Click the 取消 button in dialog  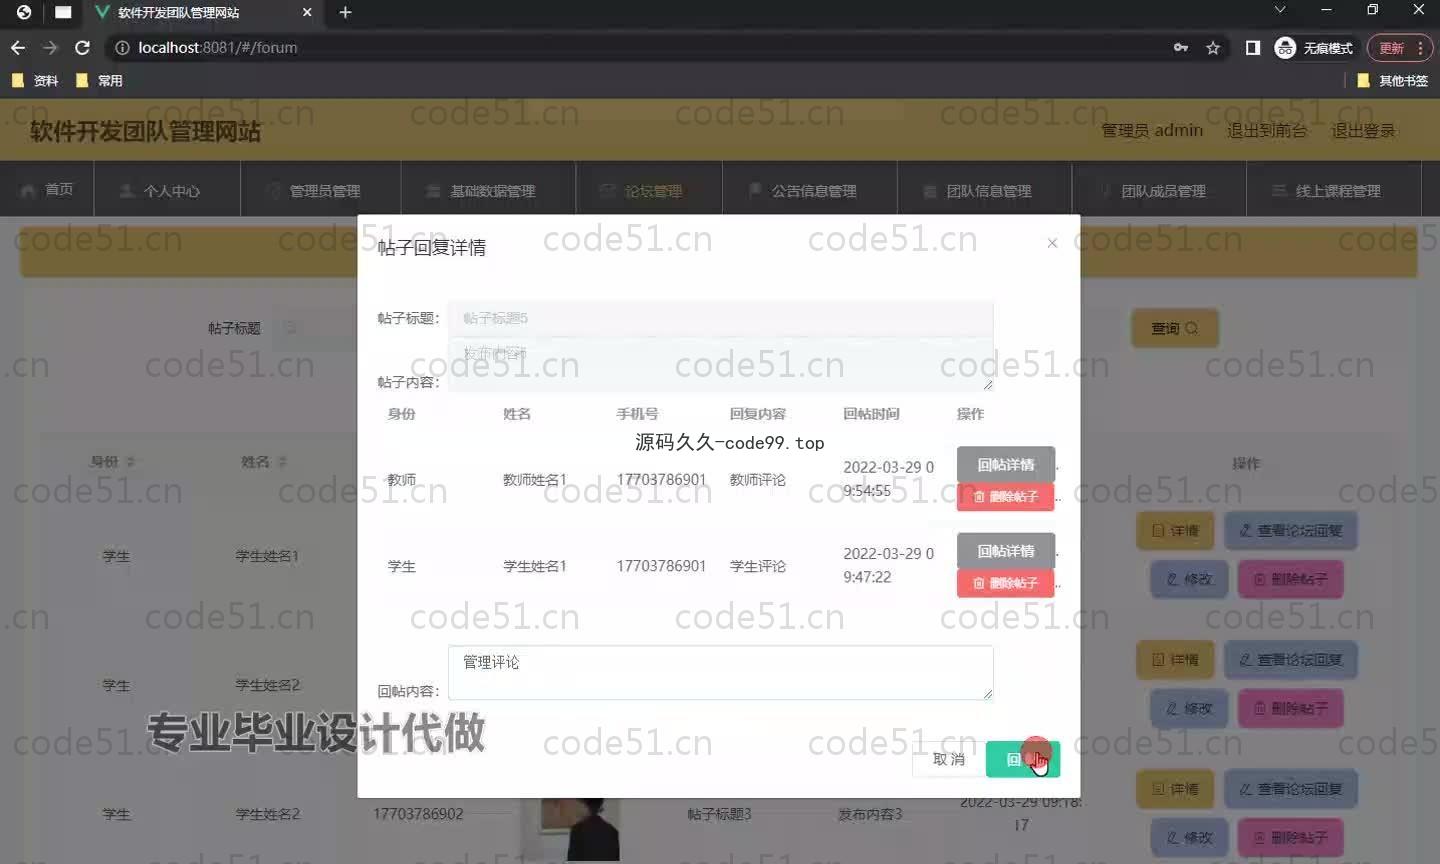tap(948, 759)
